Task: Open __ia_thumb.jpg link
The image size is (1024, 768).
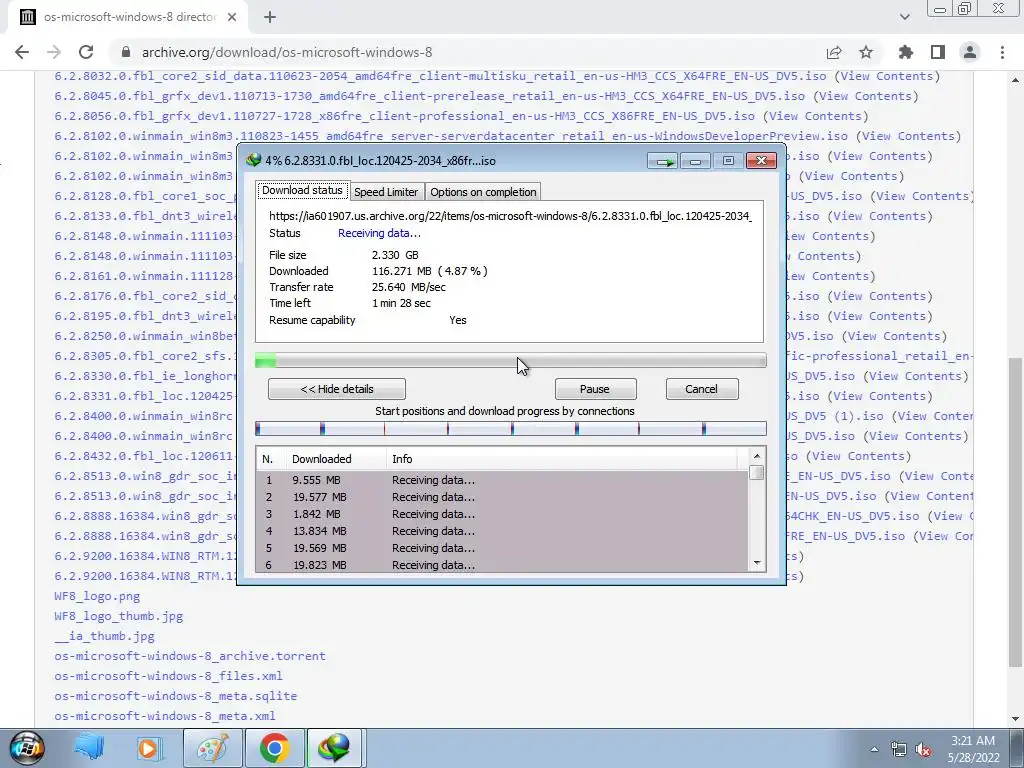Action: (104, 636)
